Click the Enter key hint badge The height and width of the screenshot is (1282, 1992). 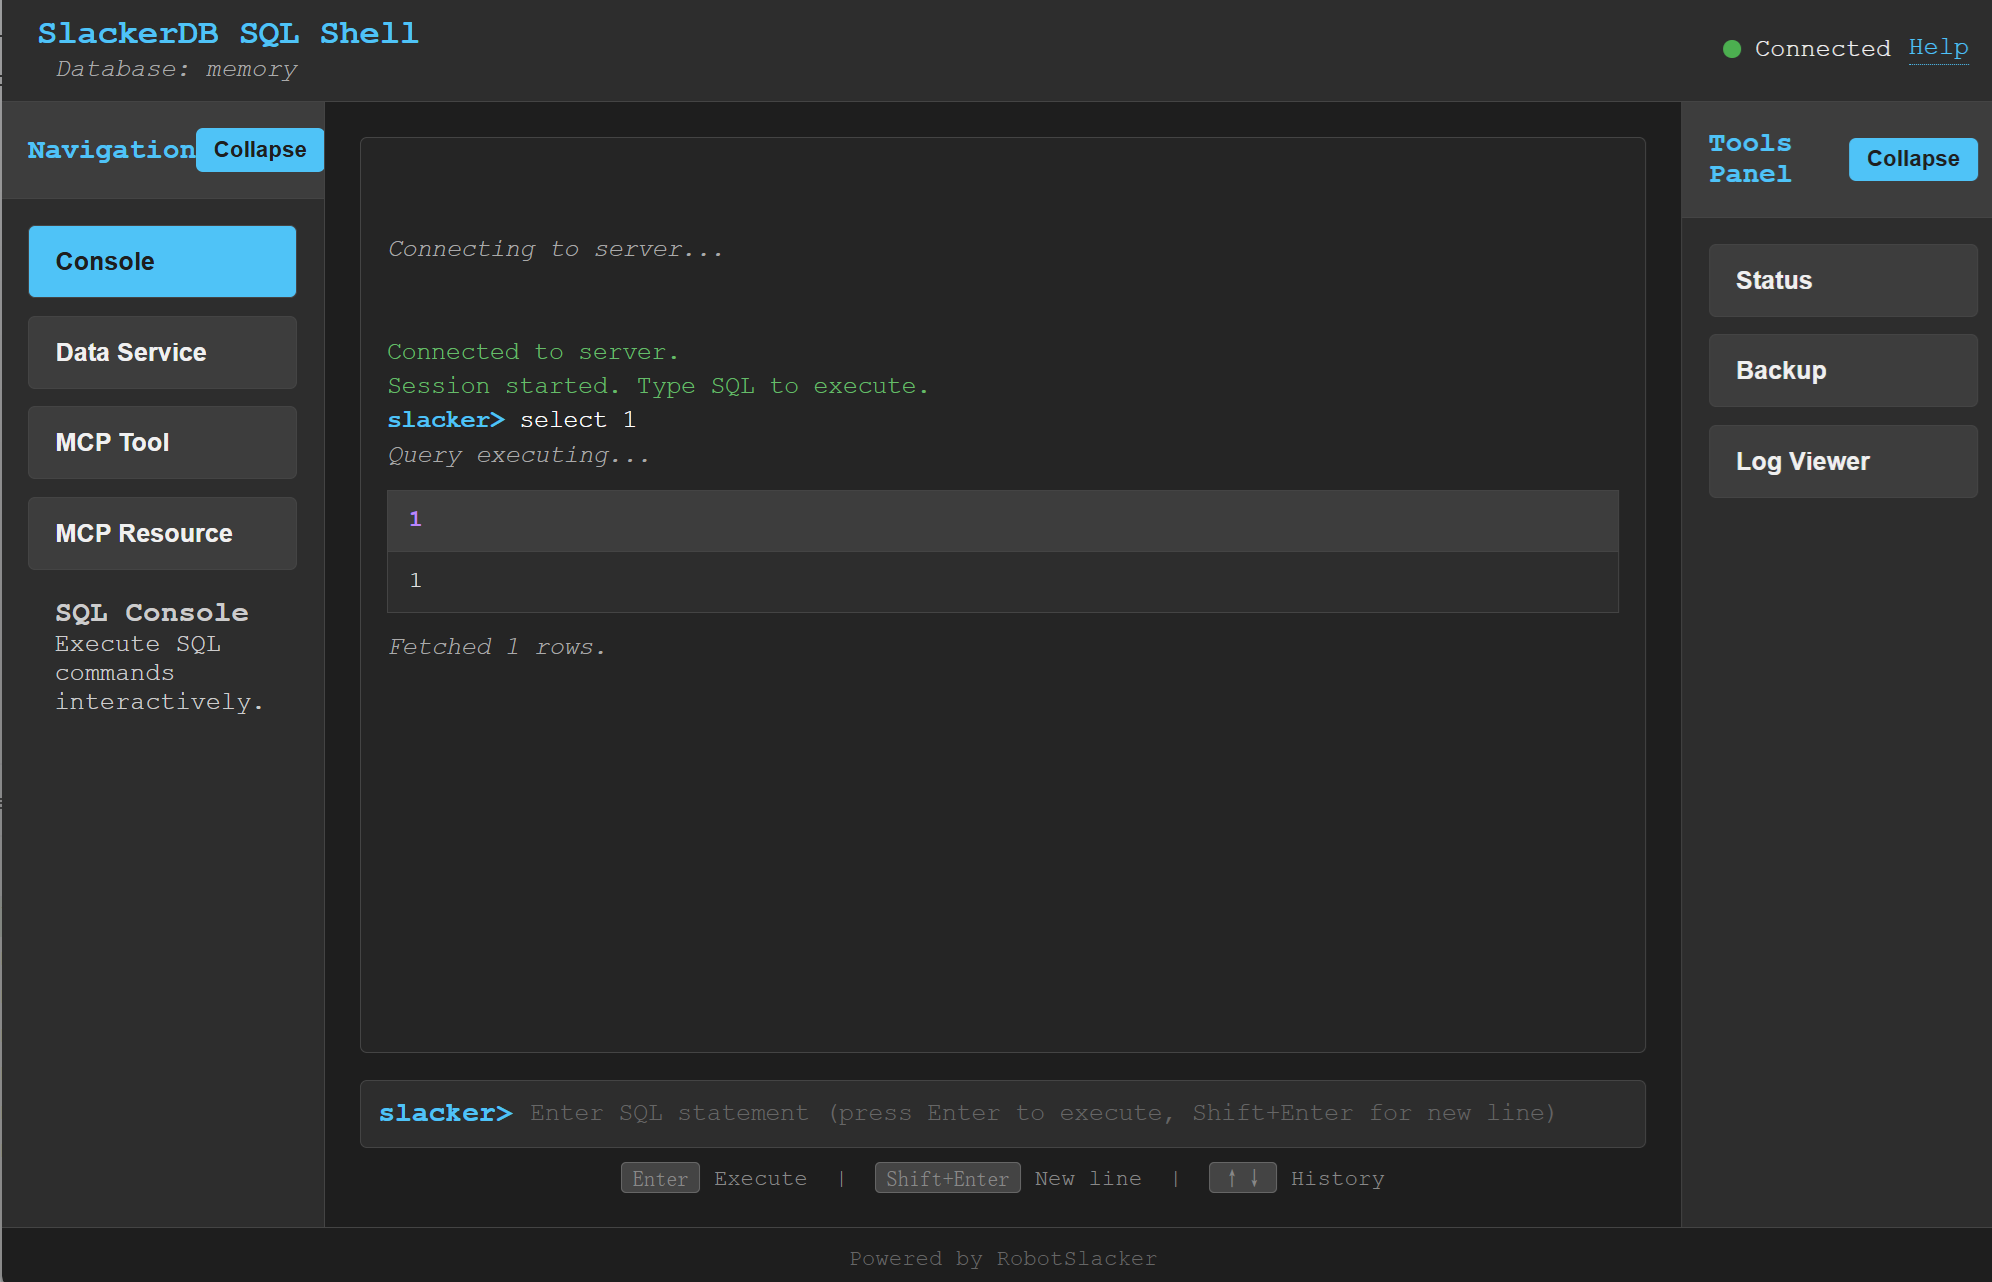point(660,1178)
